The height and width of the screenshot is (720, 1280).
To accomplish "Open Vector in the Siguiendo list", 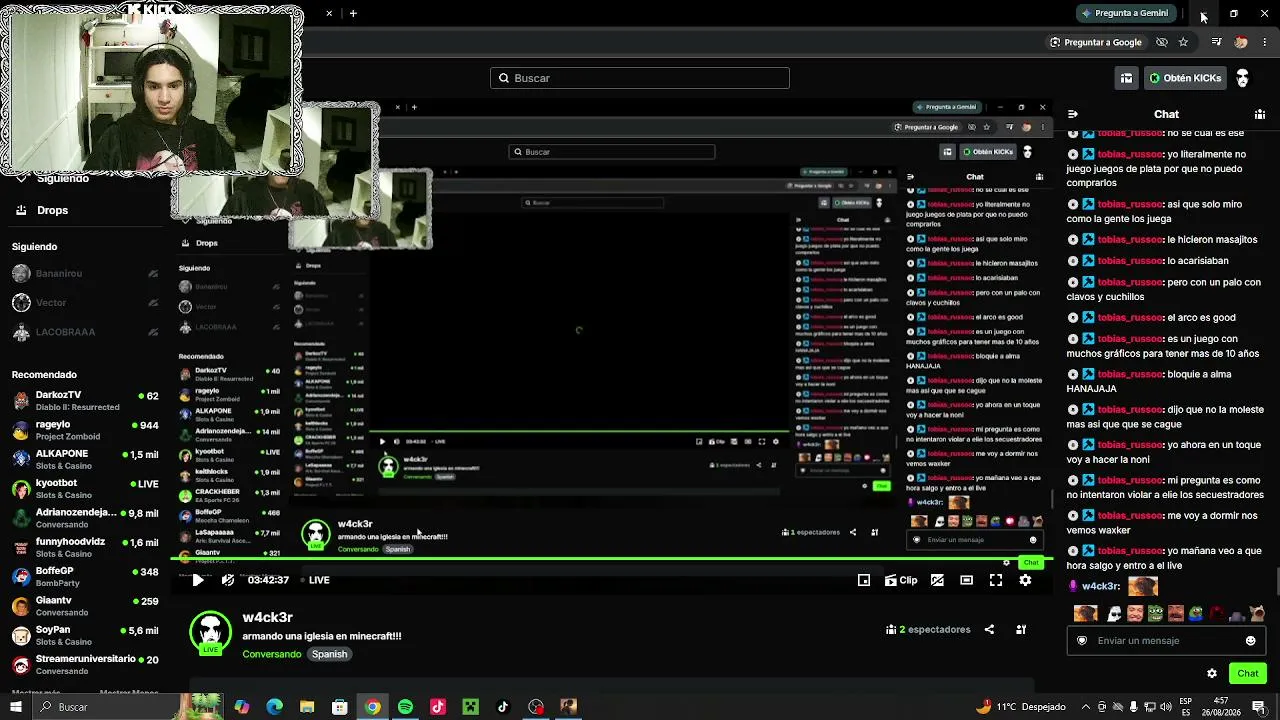I will (84, 302).
